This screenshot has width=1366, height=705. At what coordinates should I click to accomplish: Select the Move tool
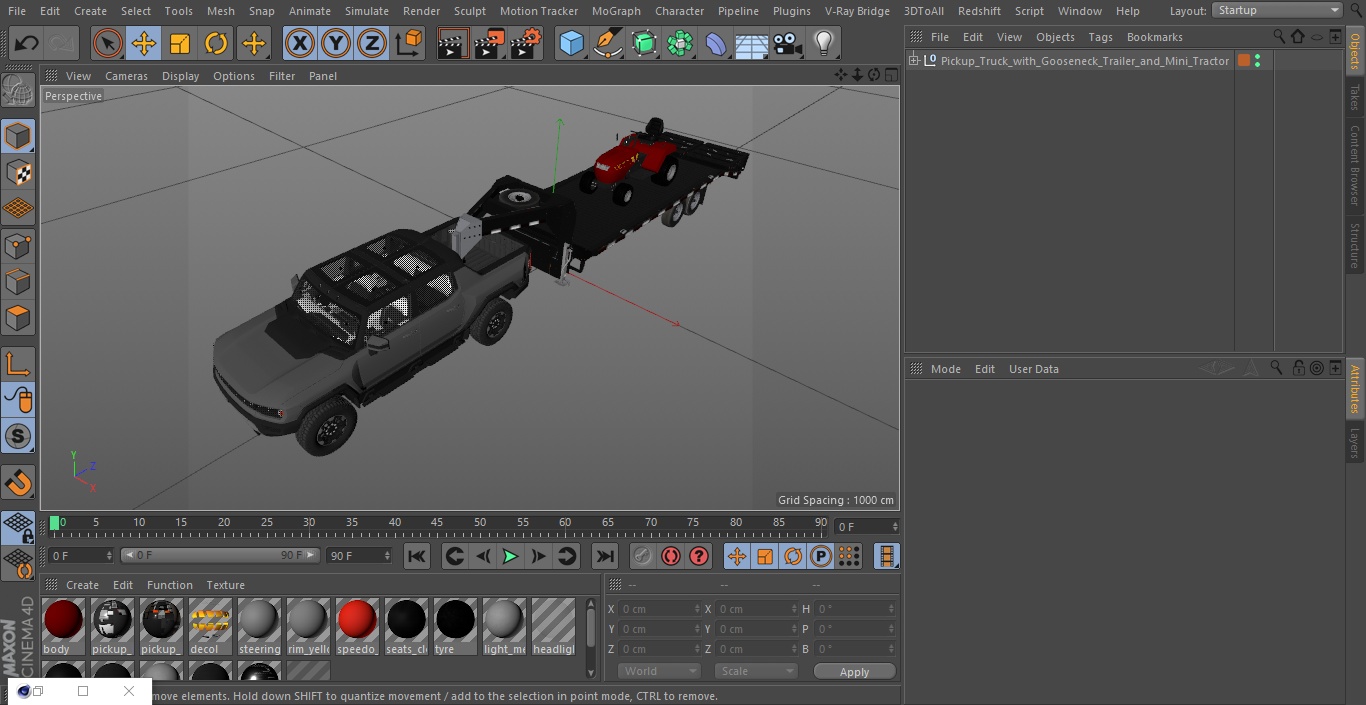(144, 44)
